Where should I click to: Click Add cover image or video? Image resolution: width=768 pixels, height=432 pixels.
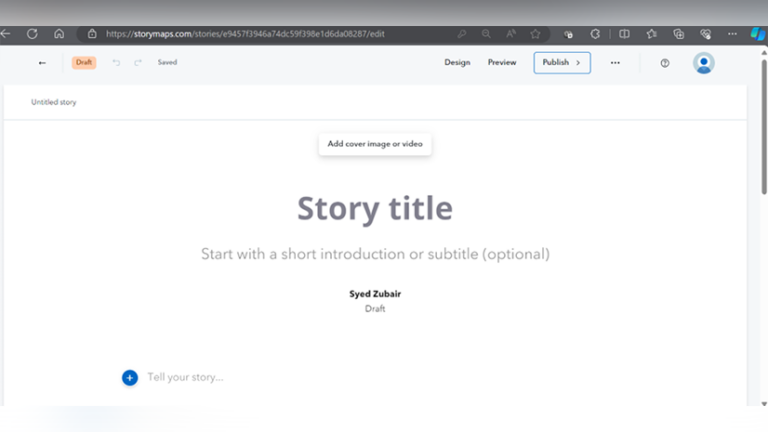point(375,144)
